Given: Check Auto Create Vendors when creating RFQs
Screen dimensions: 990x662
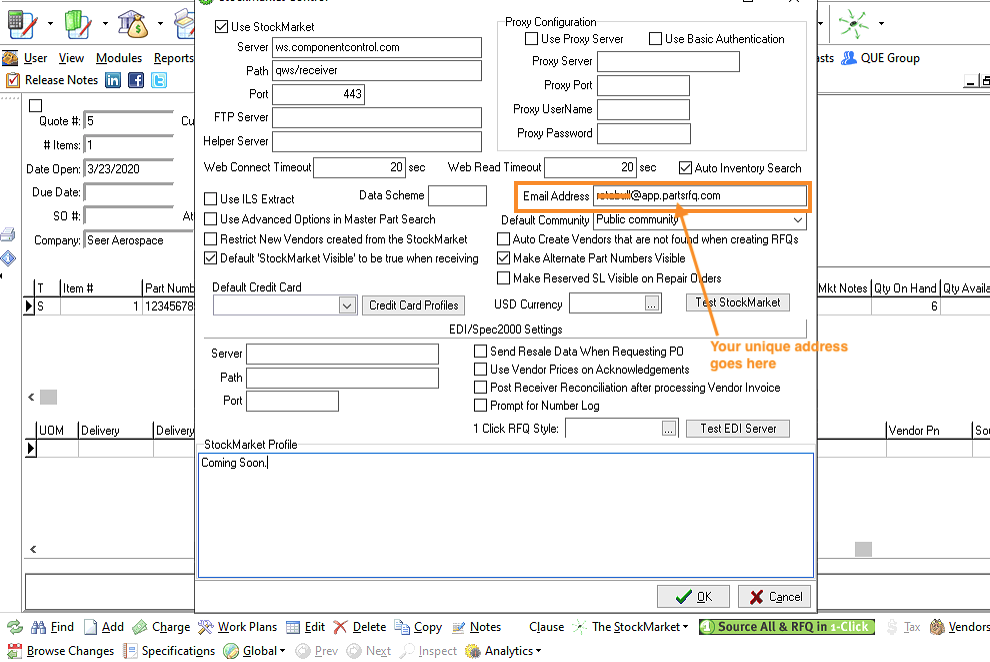Looking at the screenshot, I should 503,239.
